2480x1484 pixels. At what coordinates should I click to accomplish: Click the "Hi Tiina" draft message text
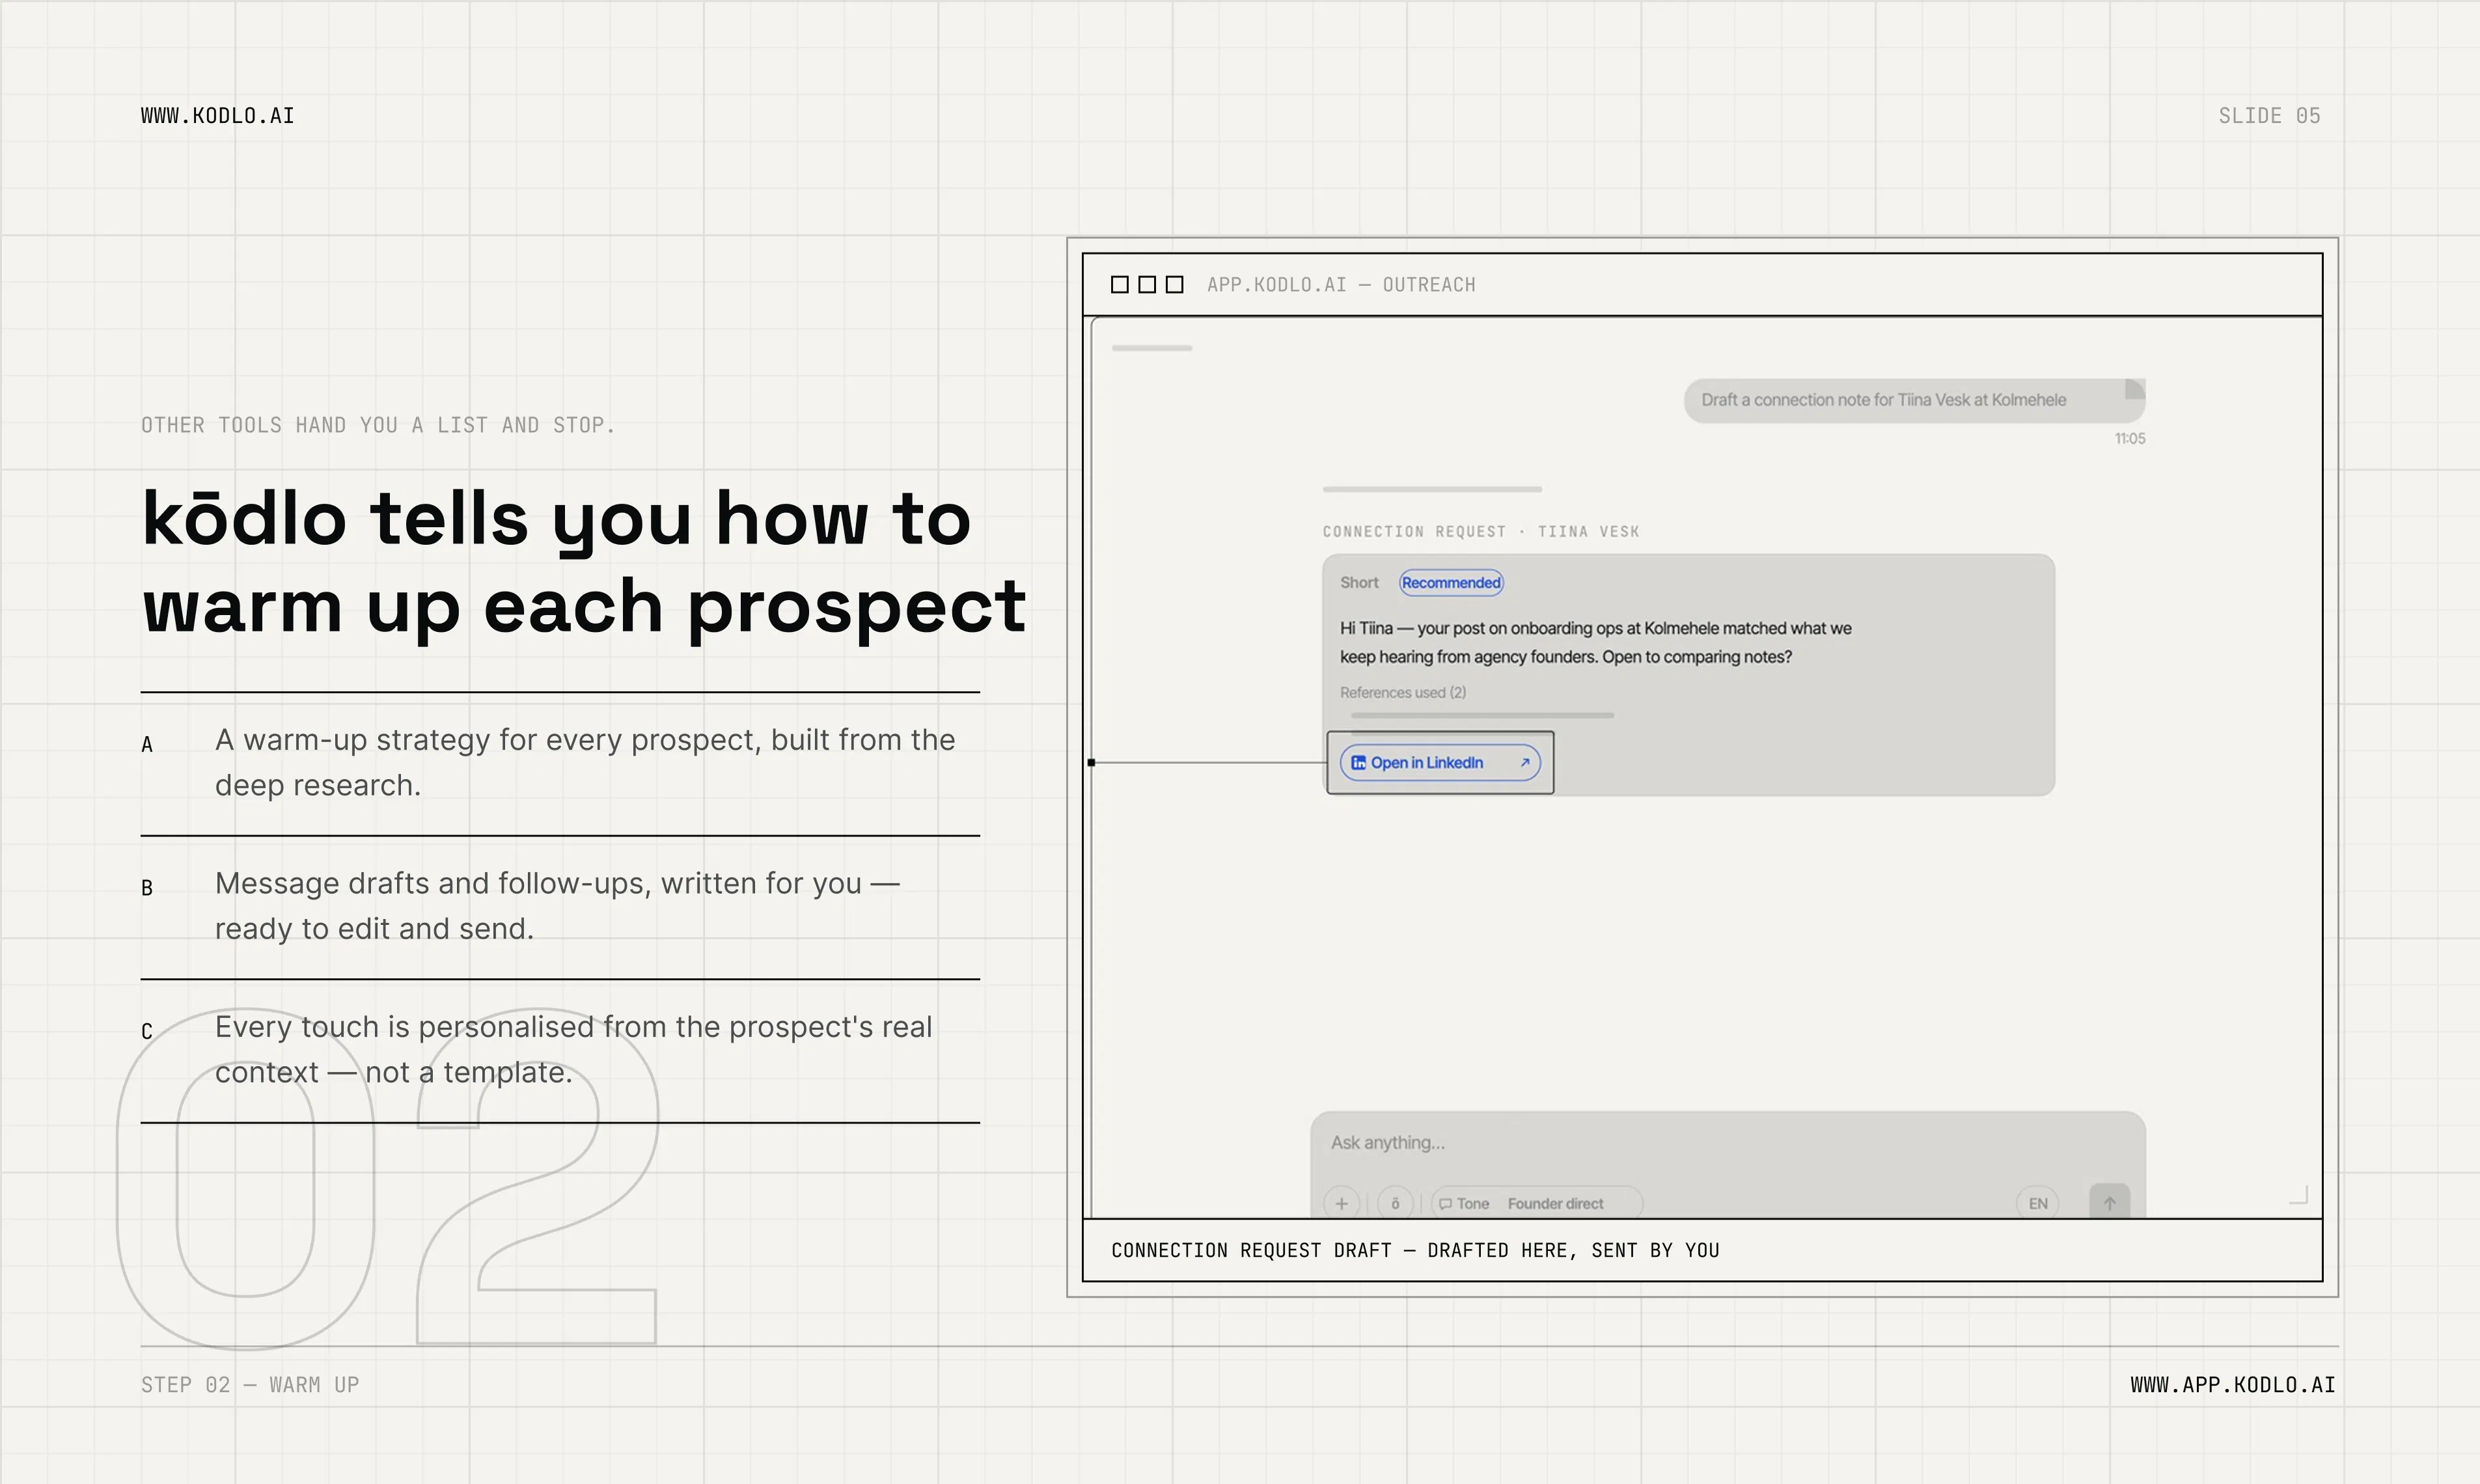[1596, 642]
